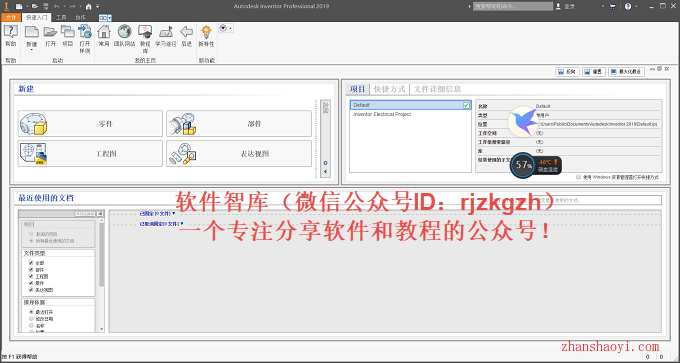This screenshot has width=680, height=363.
Task: Click the quick access Home icon
Action: [88, 6]
